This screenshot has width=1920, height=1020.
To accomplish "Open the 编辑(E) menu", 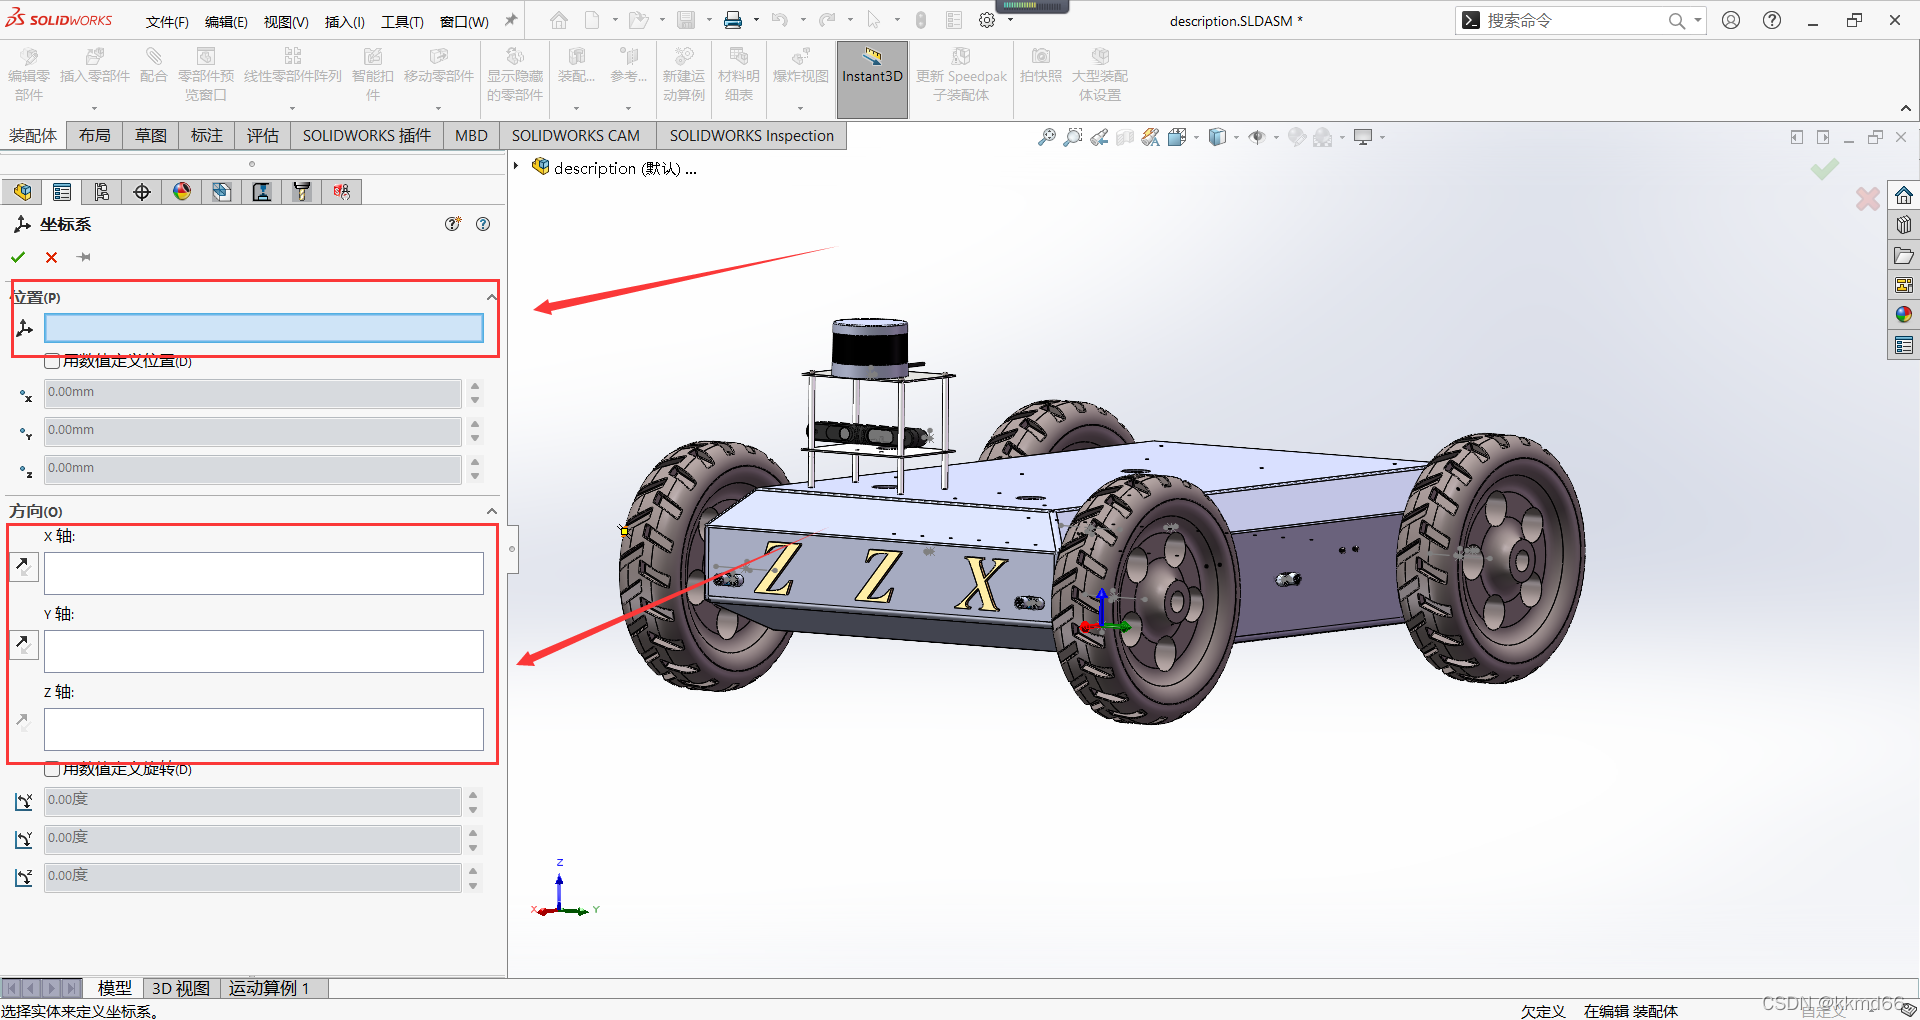I will [x=226, y=21].
